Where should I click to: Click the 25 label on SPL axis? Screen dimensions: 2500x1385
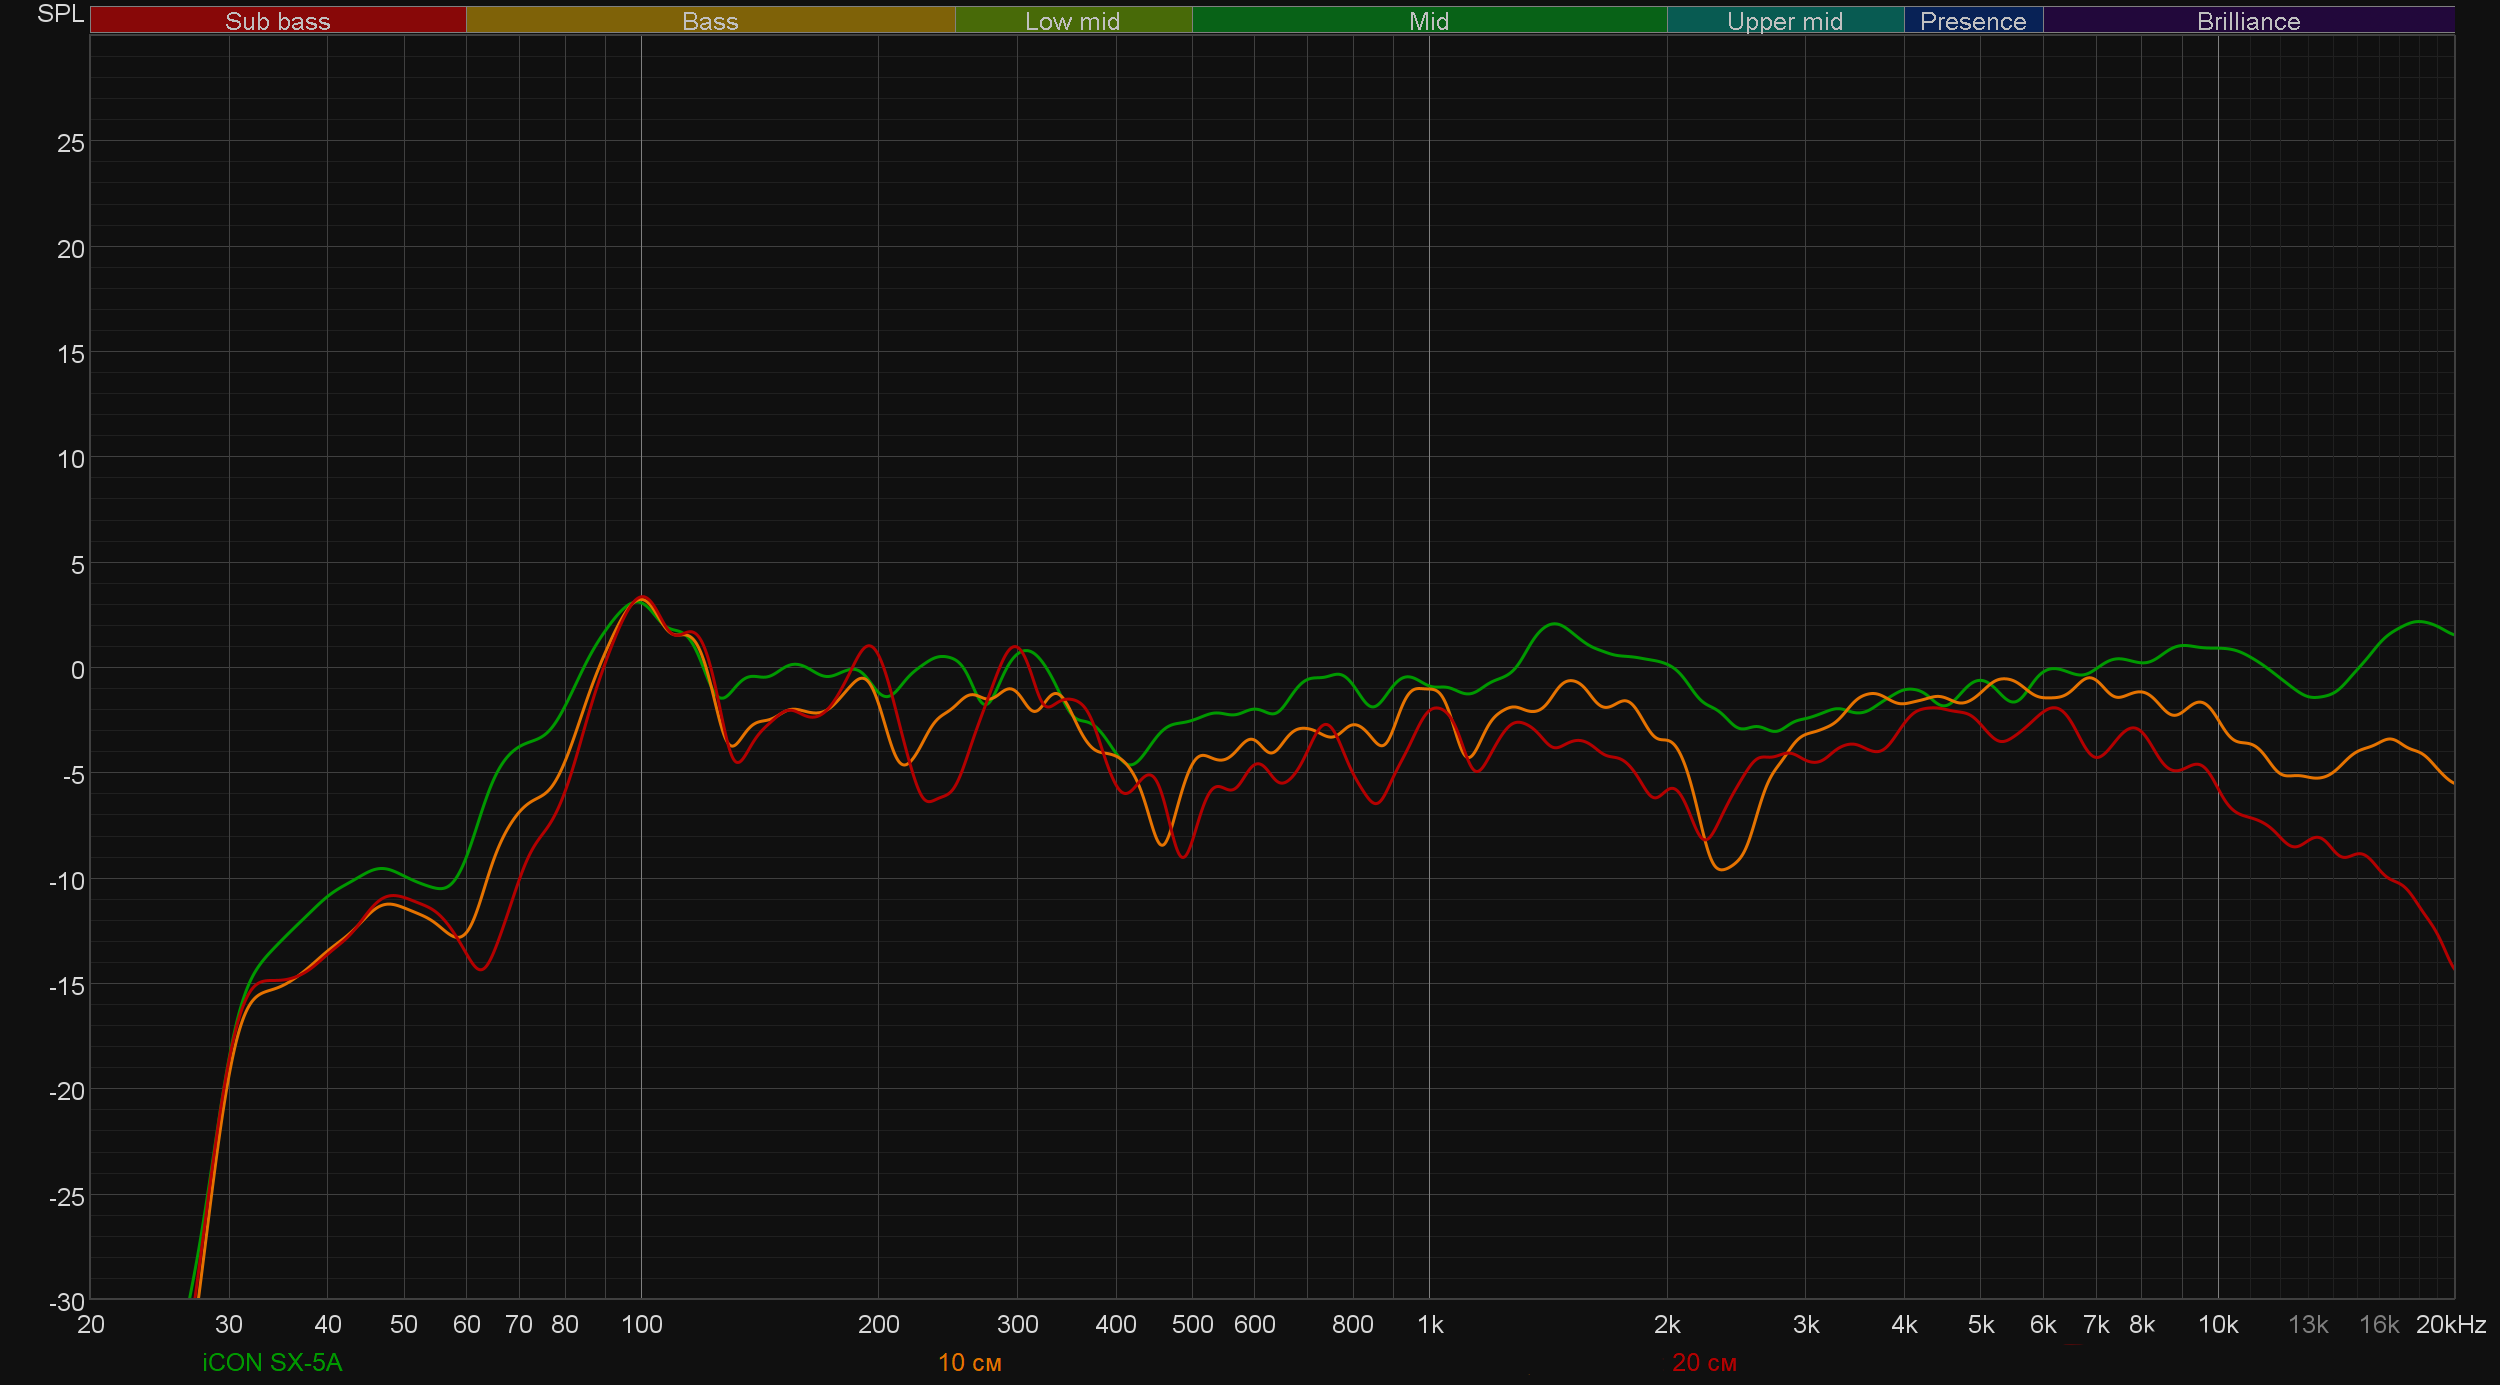click(x=71, y=143)
